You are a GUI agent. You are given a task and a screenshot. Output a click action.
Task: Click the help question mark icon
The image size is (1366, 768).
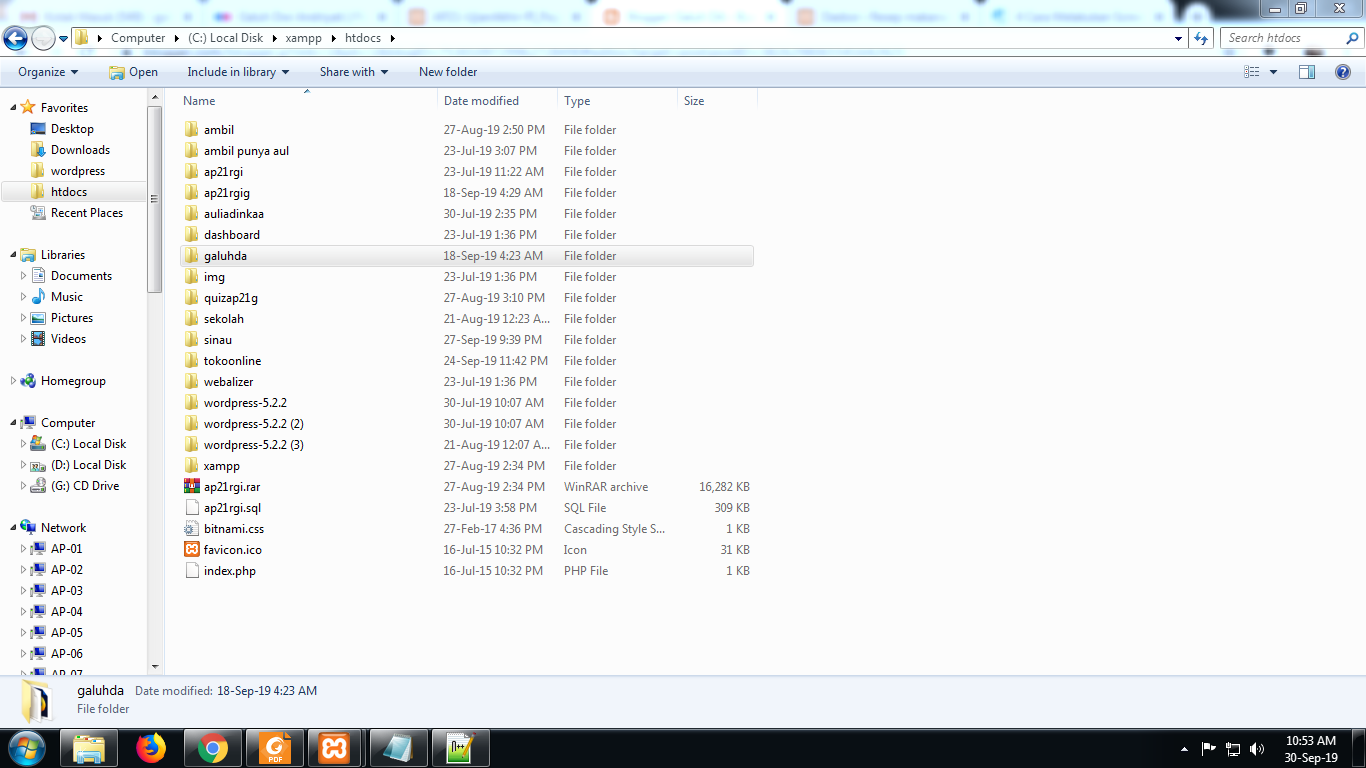point(1343,72)
